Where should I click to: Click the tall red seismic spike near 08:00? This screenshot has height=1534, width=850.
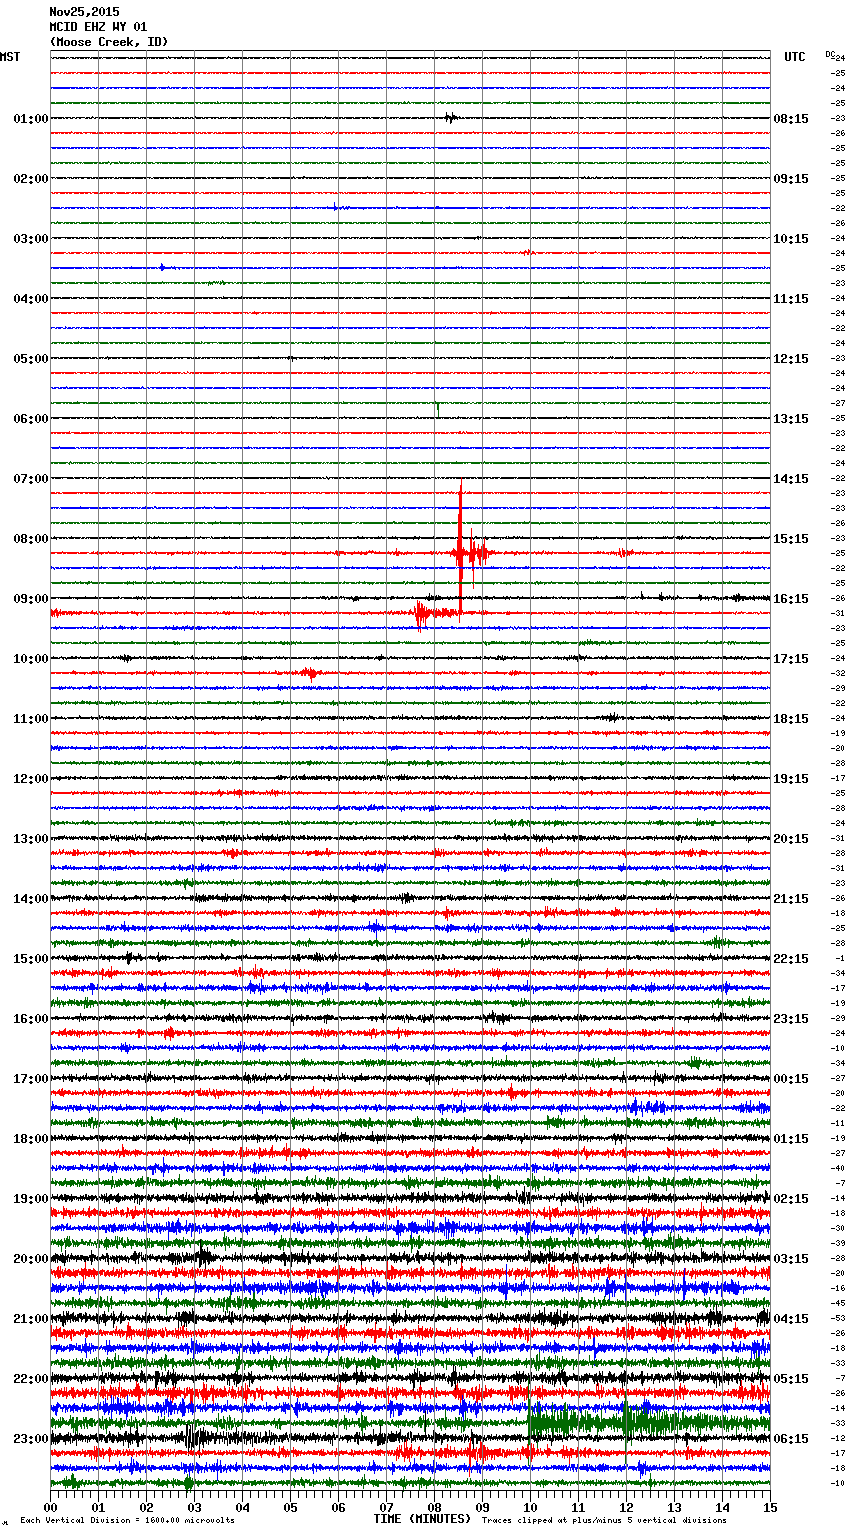(x=460, y=548)
